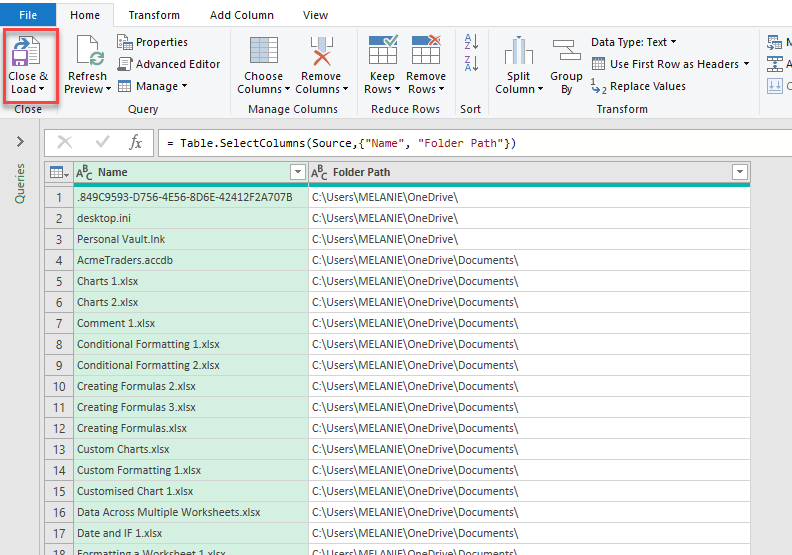Expand the Queries side pane
This screenshot has height=555, width=792.
pos(20,142)
